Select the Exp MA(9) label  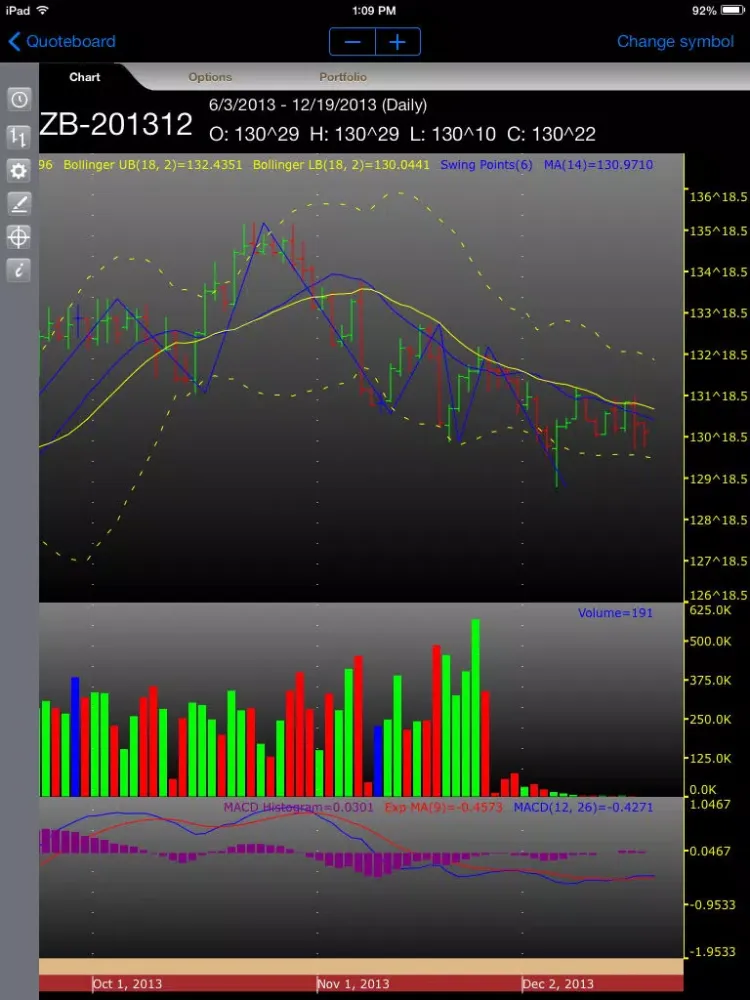click(443, 807)
